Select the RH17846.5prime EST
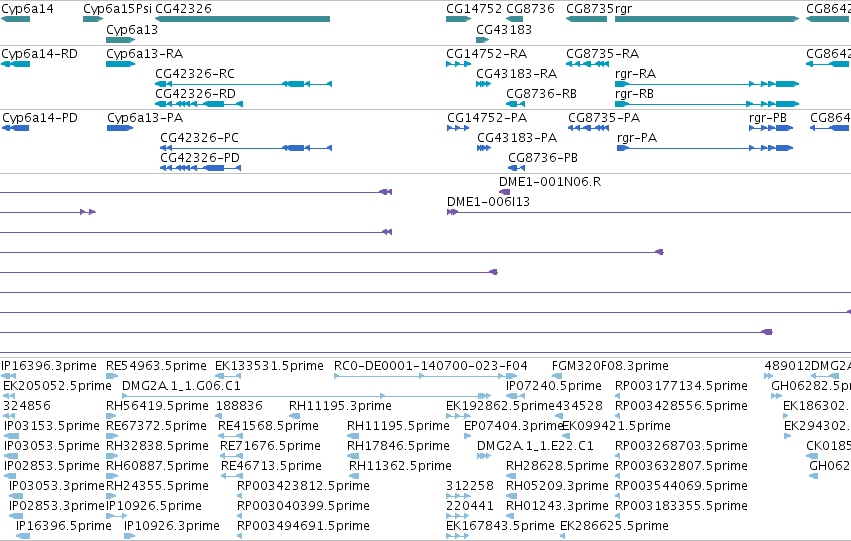 pos(353,456)
